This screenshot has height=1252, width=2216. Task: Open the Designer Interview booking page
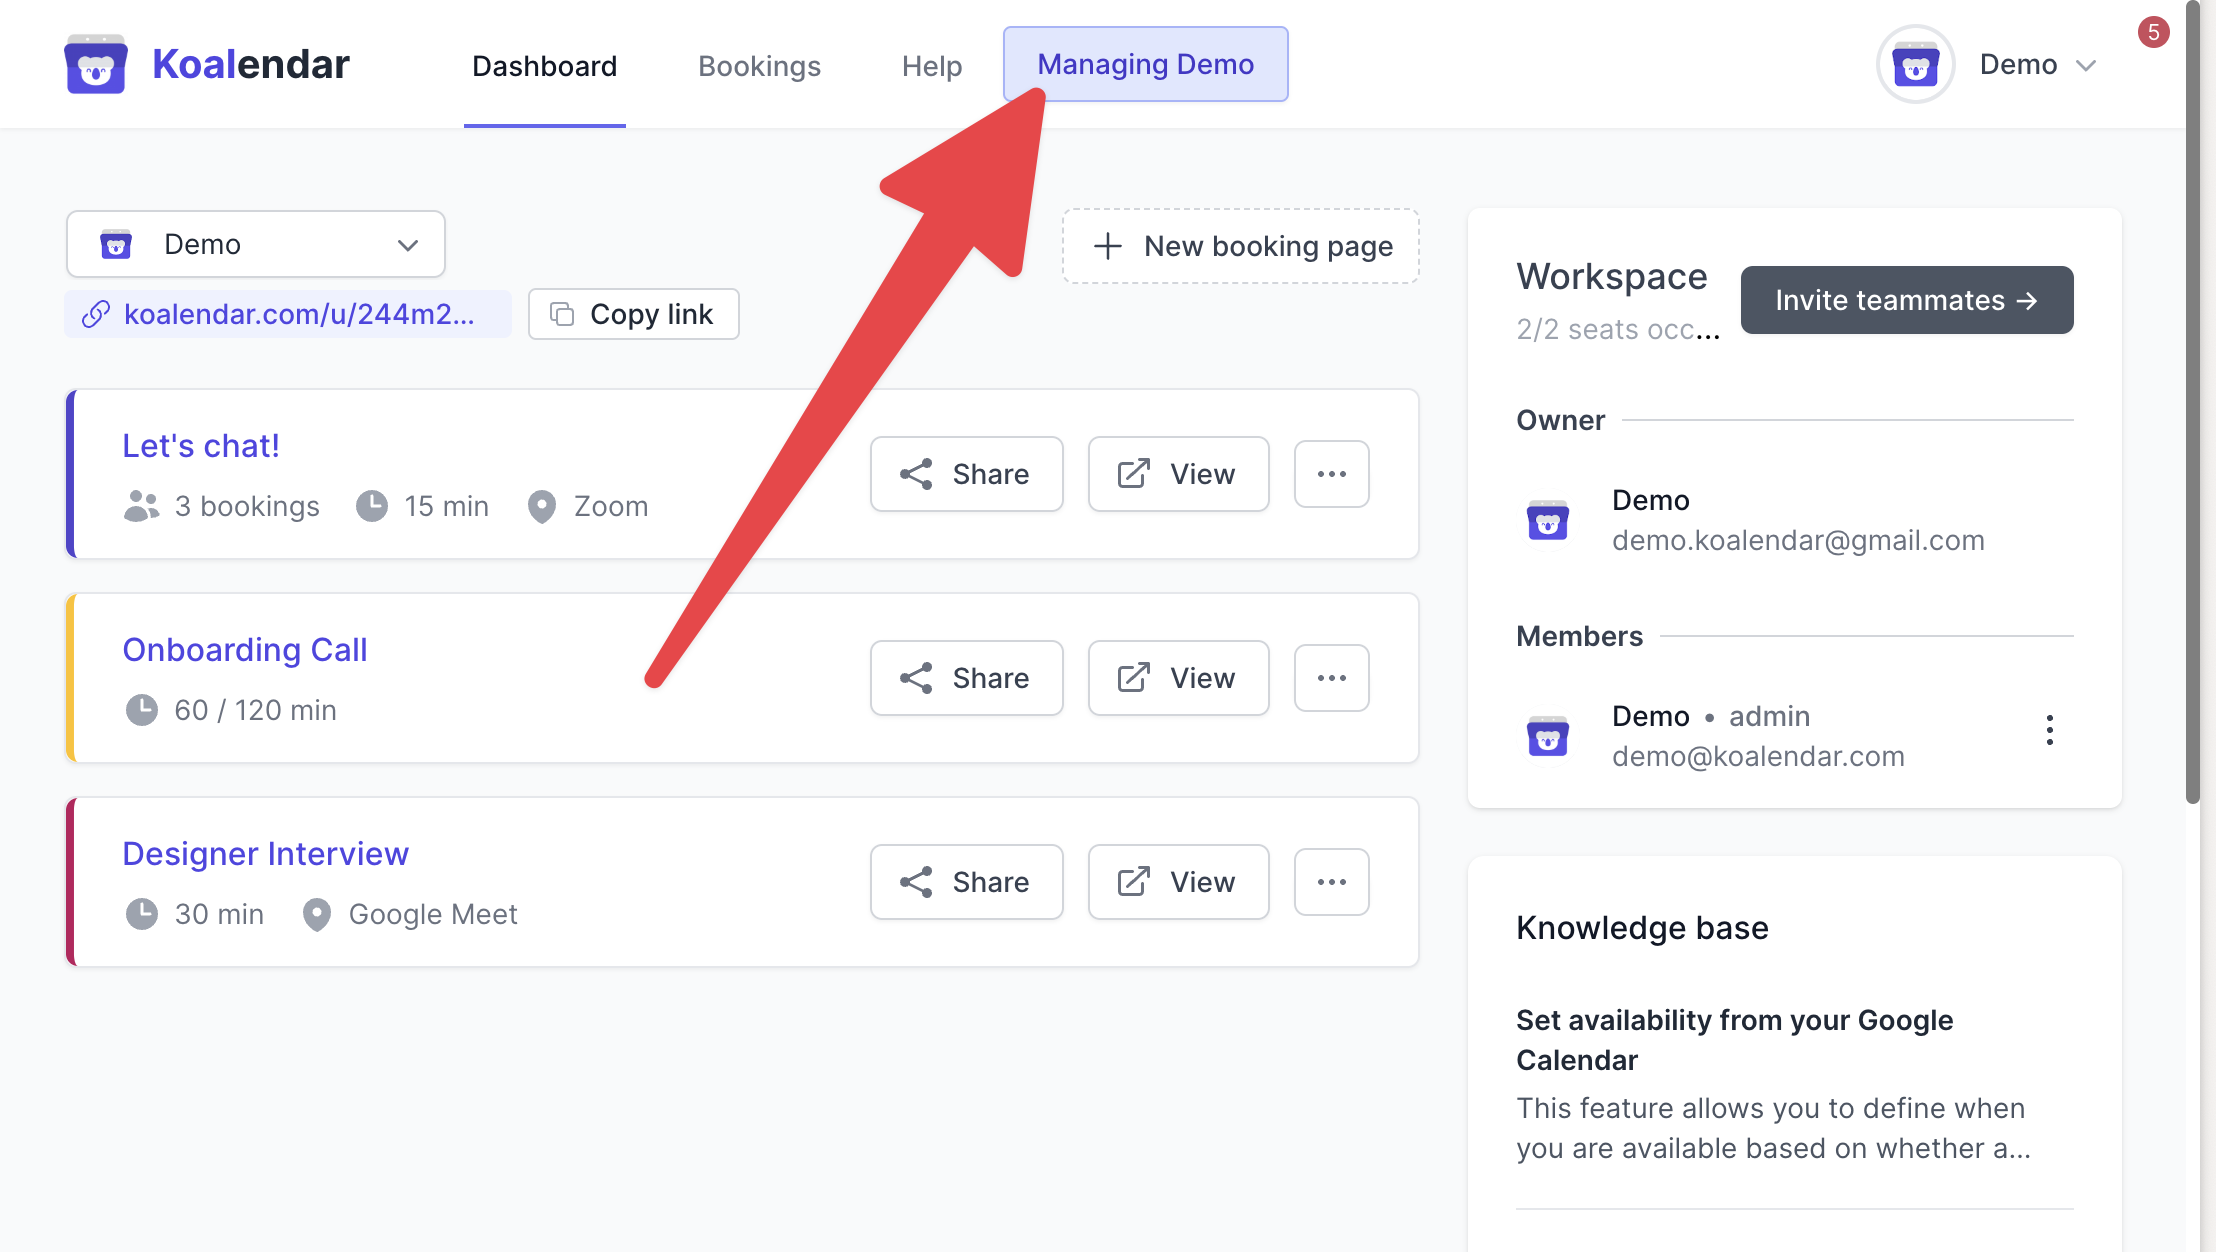pos(266,854)
